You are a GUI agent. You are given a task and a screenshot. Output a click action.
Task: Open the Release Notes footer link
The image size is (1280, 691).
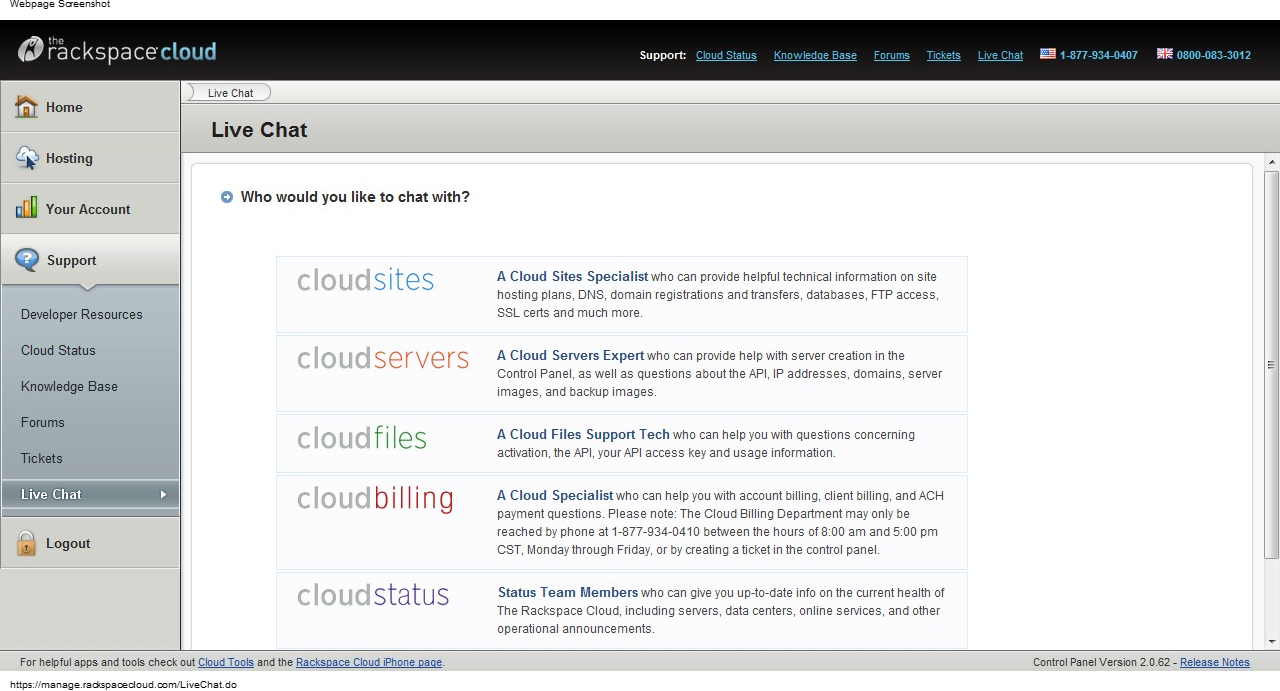[1215, 662]
